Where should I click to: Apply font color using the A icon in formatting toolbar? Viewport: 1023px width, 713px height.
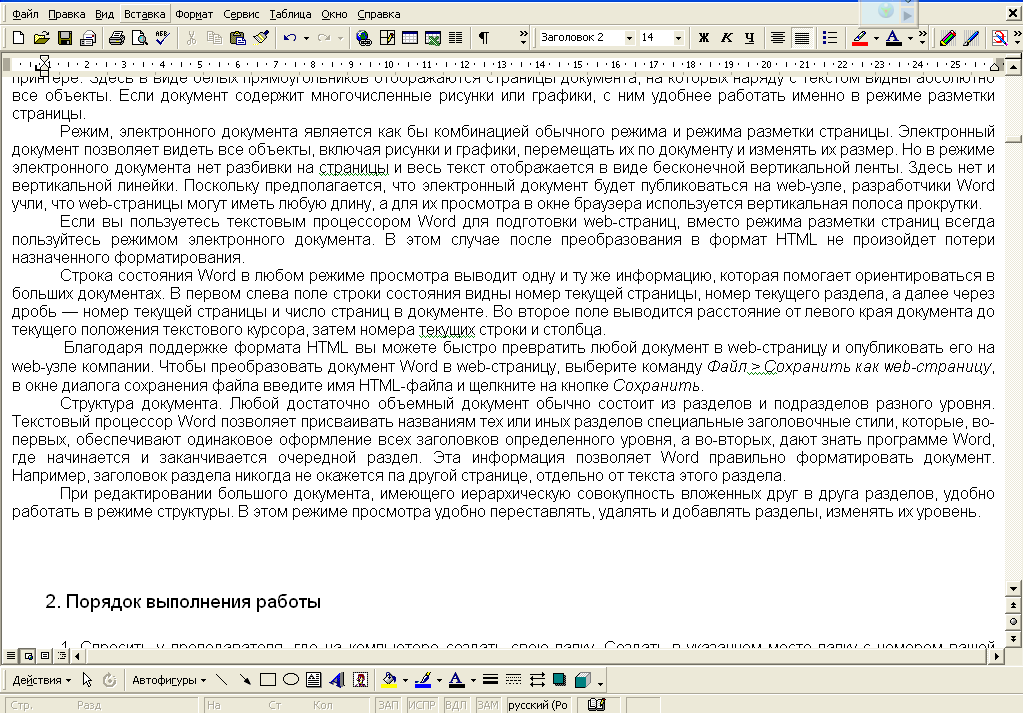click(894, 38)
